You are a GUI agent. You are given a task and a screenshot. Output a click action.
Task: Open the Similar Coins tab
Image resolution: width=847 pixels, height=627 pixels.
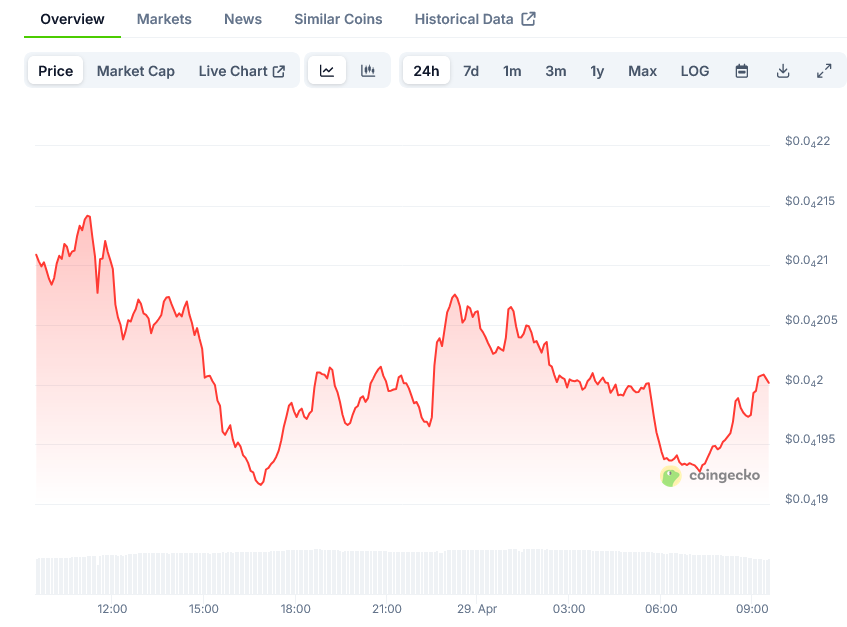coord(338,19)
